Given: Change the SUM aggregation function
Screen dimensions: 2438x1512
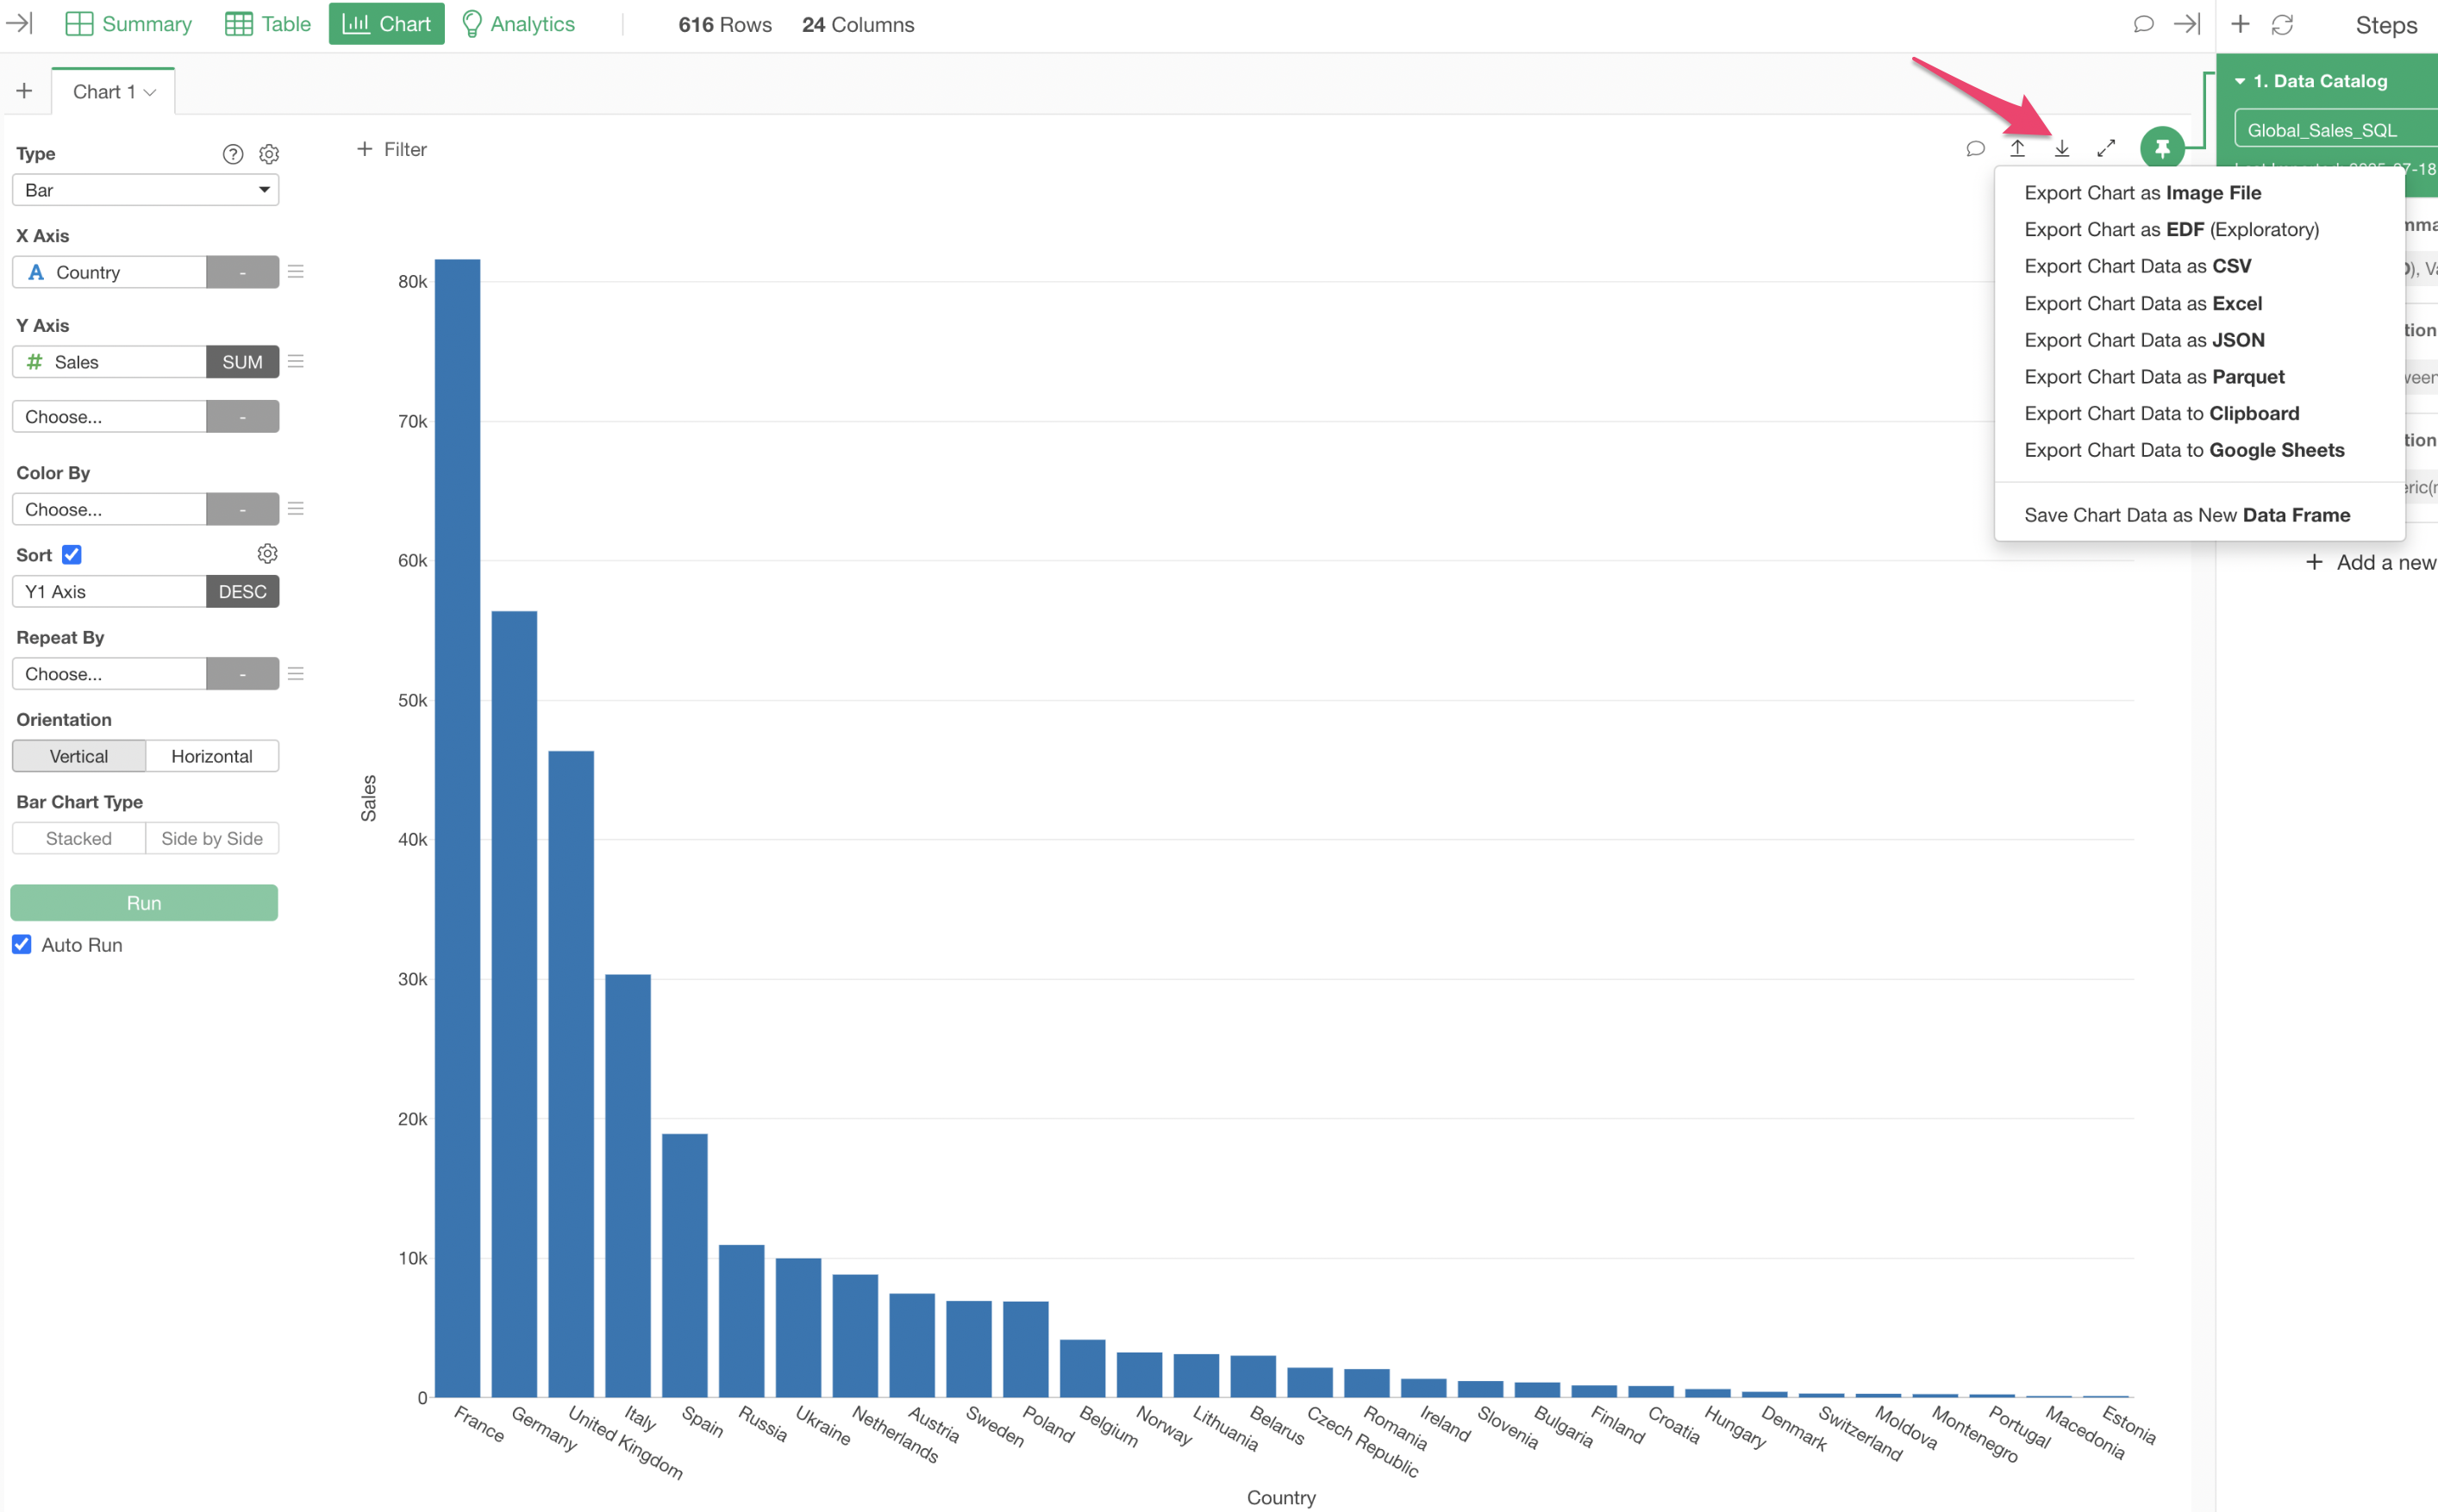Looking at the screenshot, I should pyautogui.click(x=243, y=362).
